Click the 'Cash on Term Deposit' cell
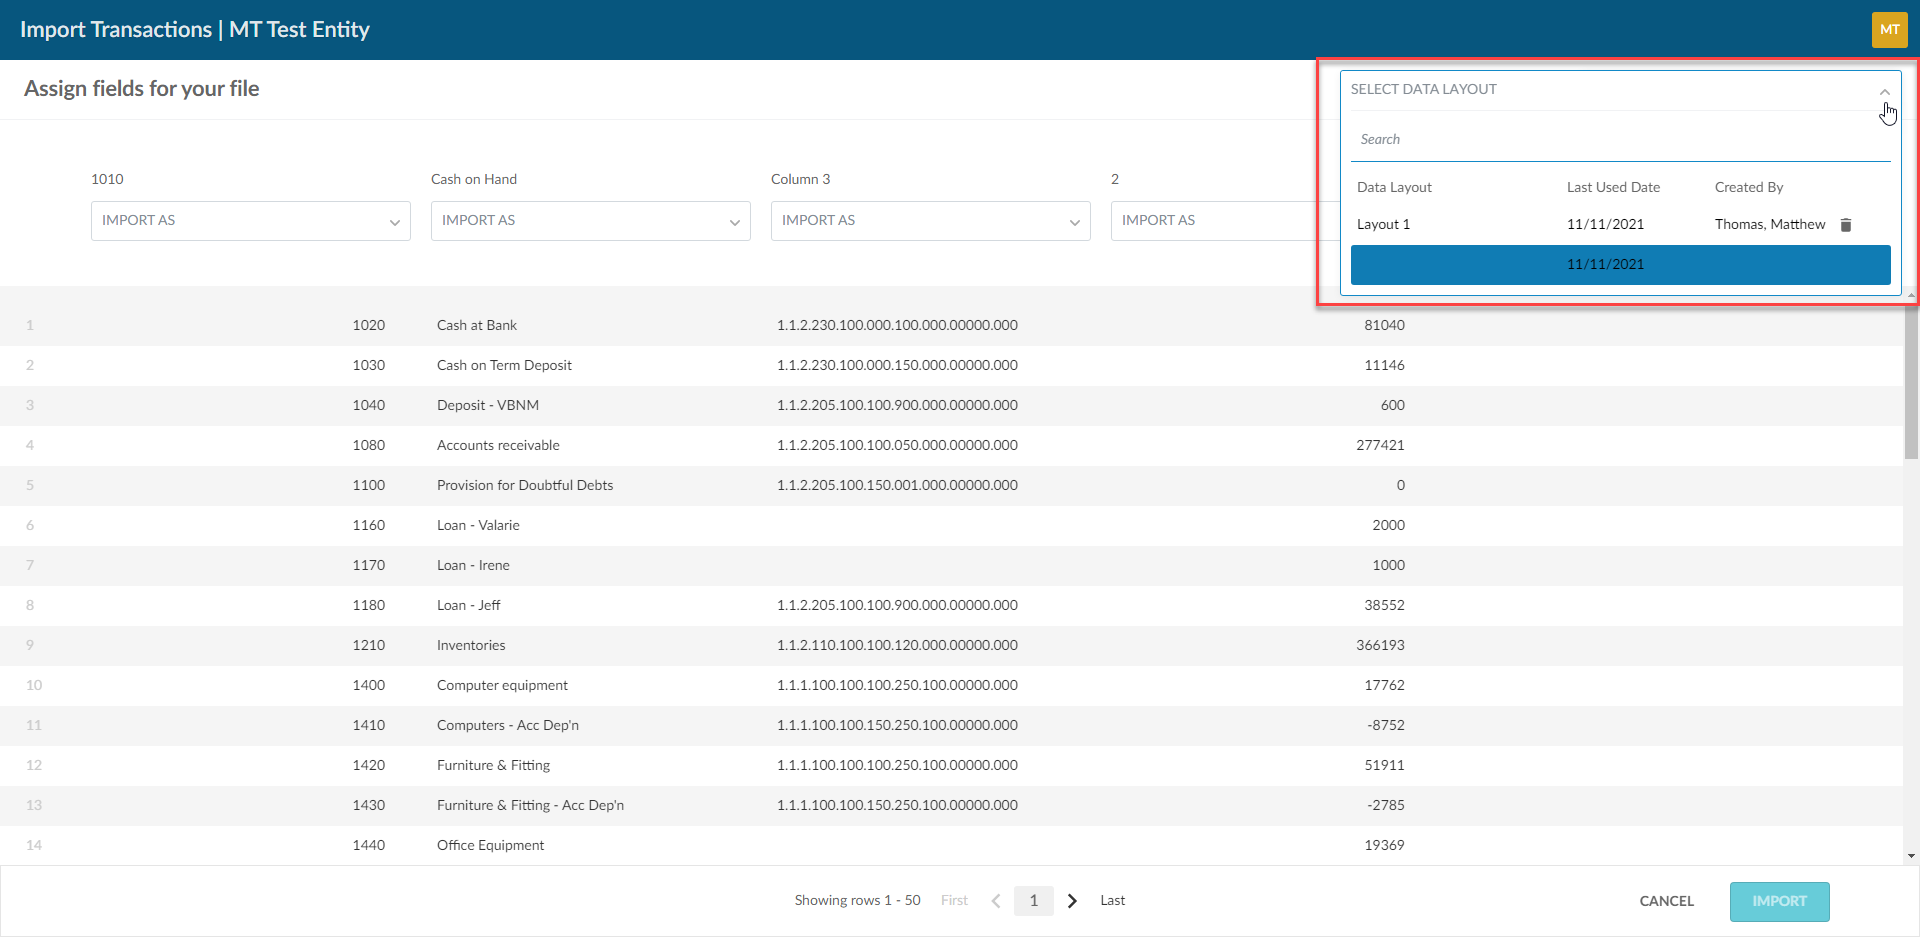1920x937 pixels. (x=504, y=366)
